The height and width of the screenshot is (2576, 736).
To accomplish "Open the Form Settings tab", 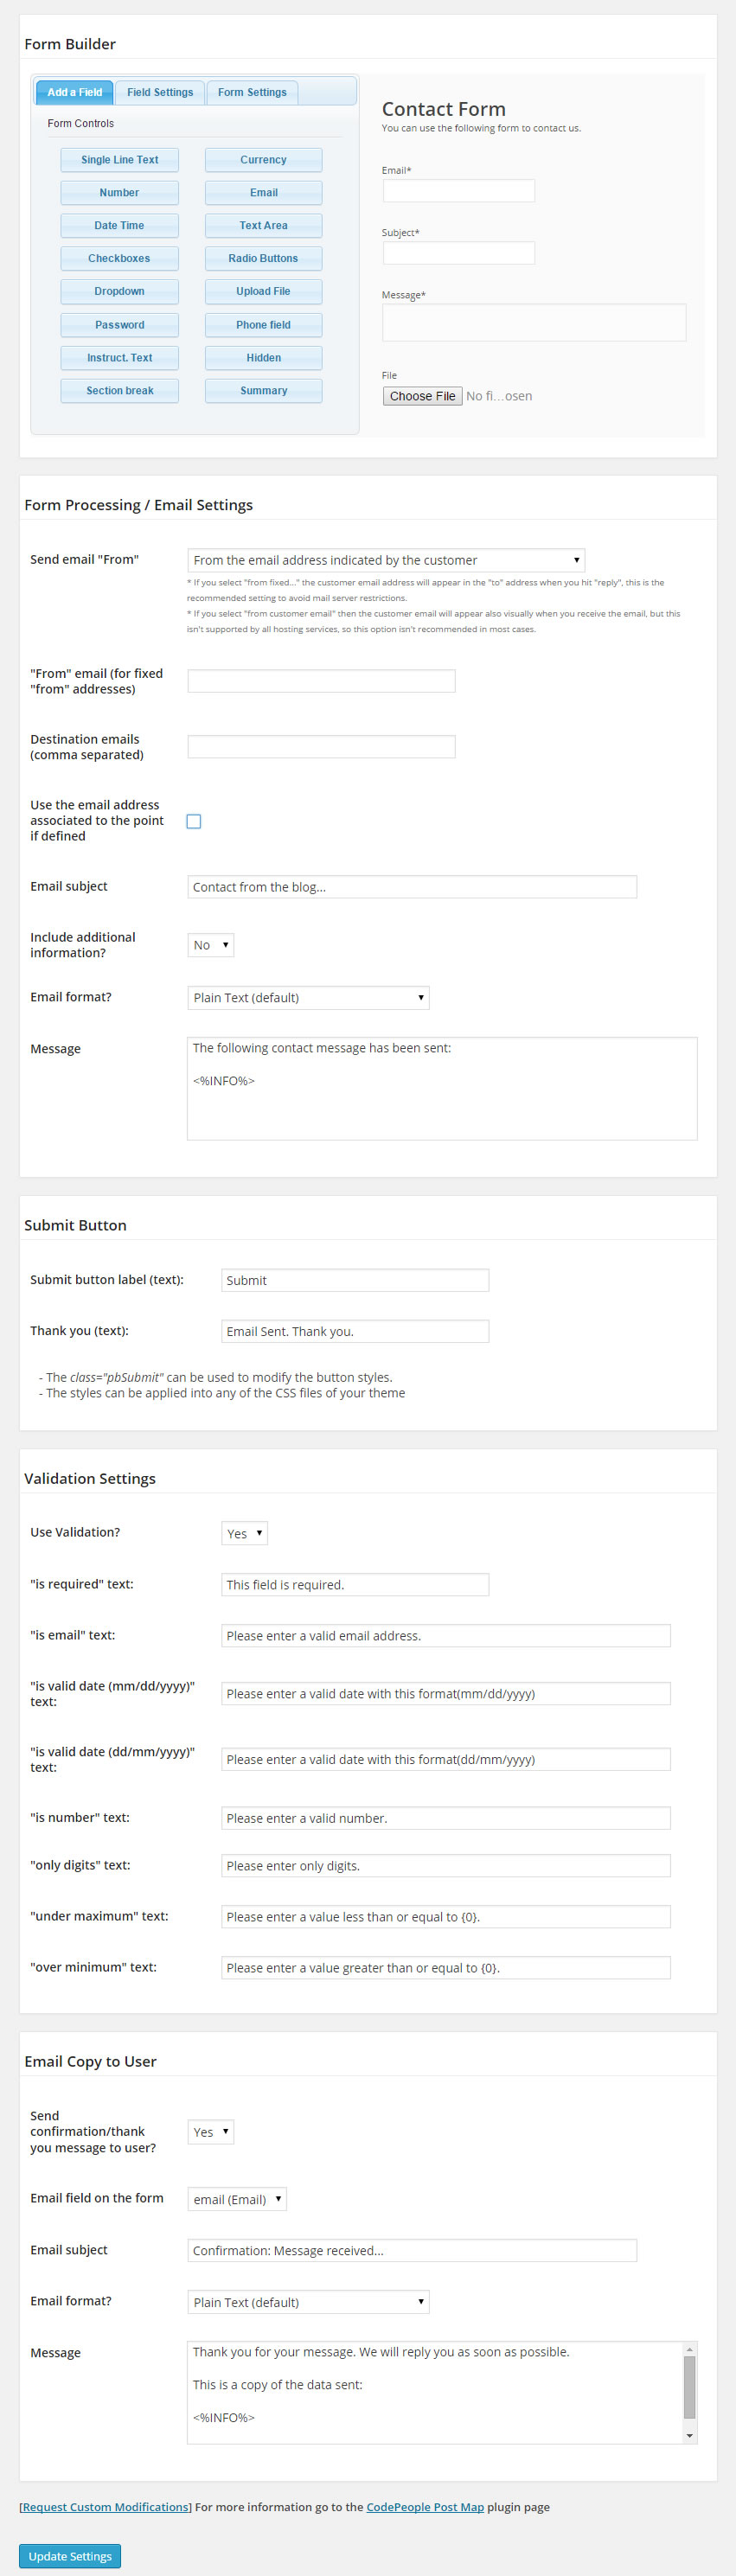I will 252,92.
